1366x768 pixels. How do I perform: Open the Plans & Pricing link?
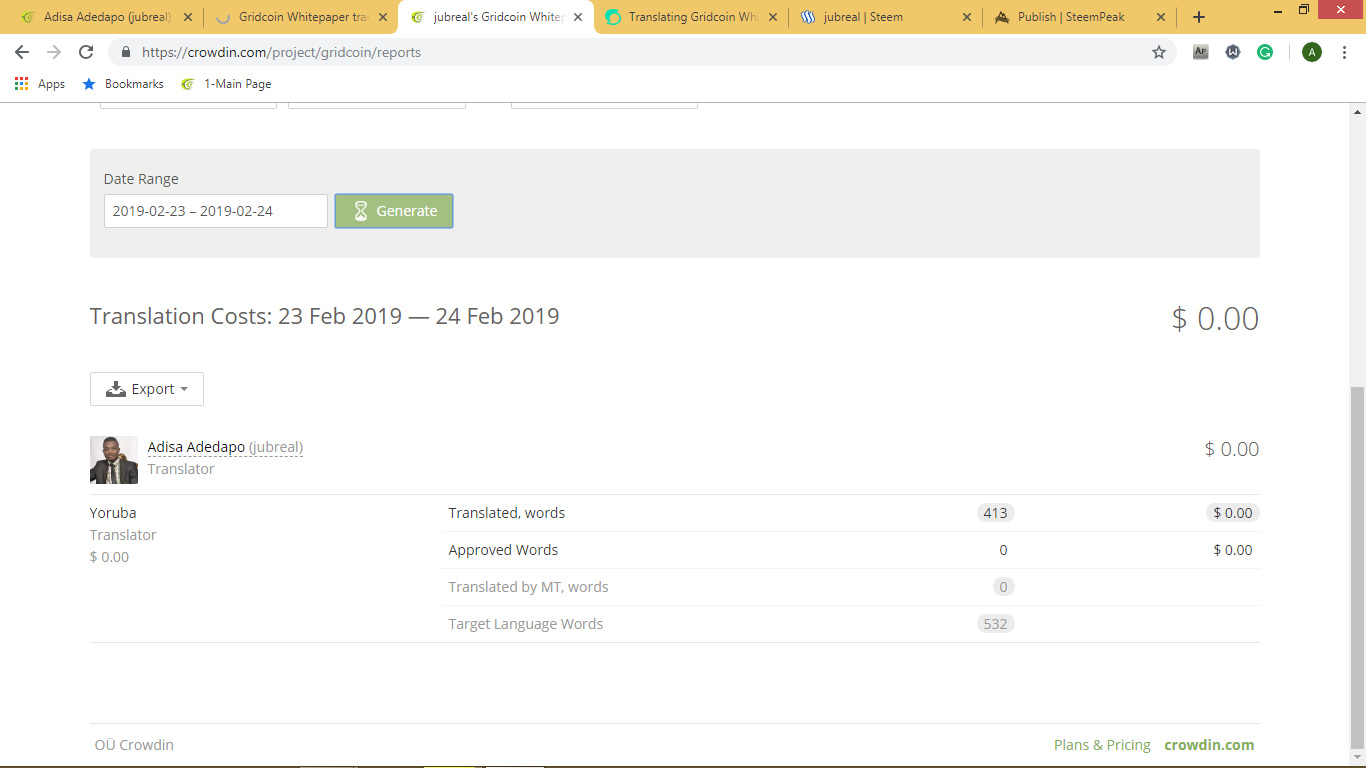[1102, 745]
